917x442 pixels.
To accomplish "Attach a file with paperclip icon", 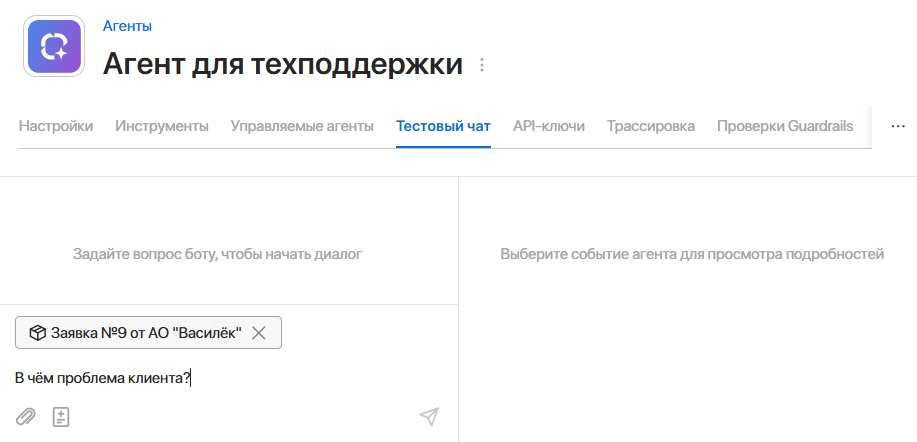I will pos(25,417).
